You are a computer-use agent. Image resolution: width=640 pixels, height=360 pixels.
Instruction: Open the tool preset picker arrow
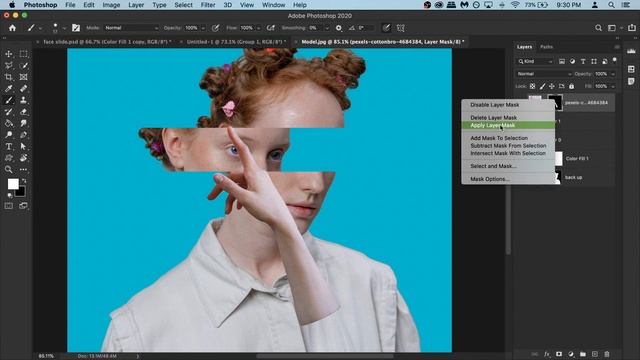tap(40, 28)
